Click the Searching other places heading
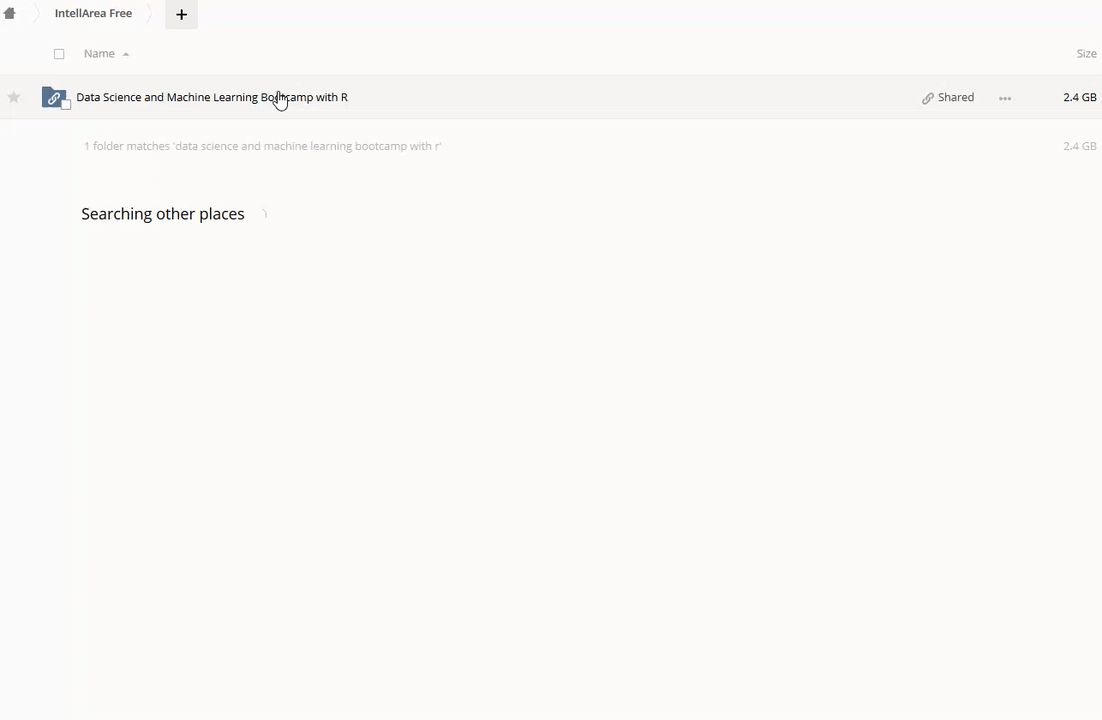 (x=163, y=214)
